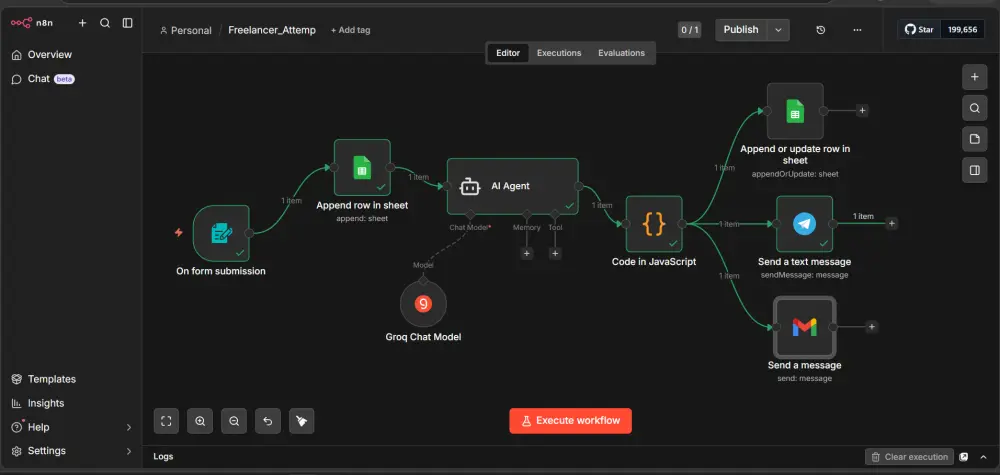This screenshot has width=1000, height=475.
Task: Click the tidy up workflow icon
Action: click(302, 421)
